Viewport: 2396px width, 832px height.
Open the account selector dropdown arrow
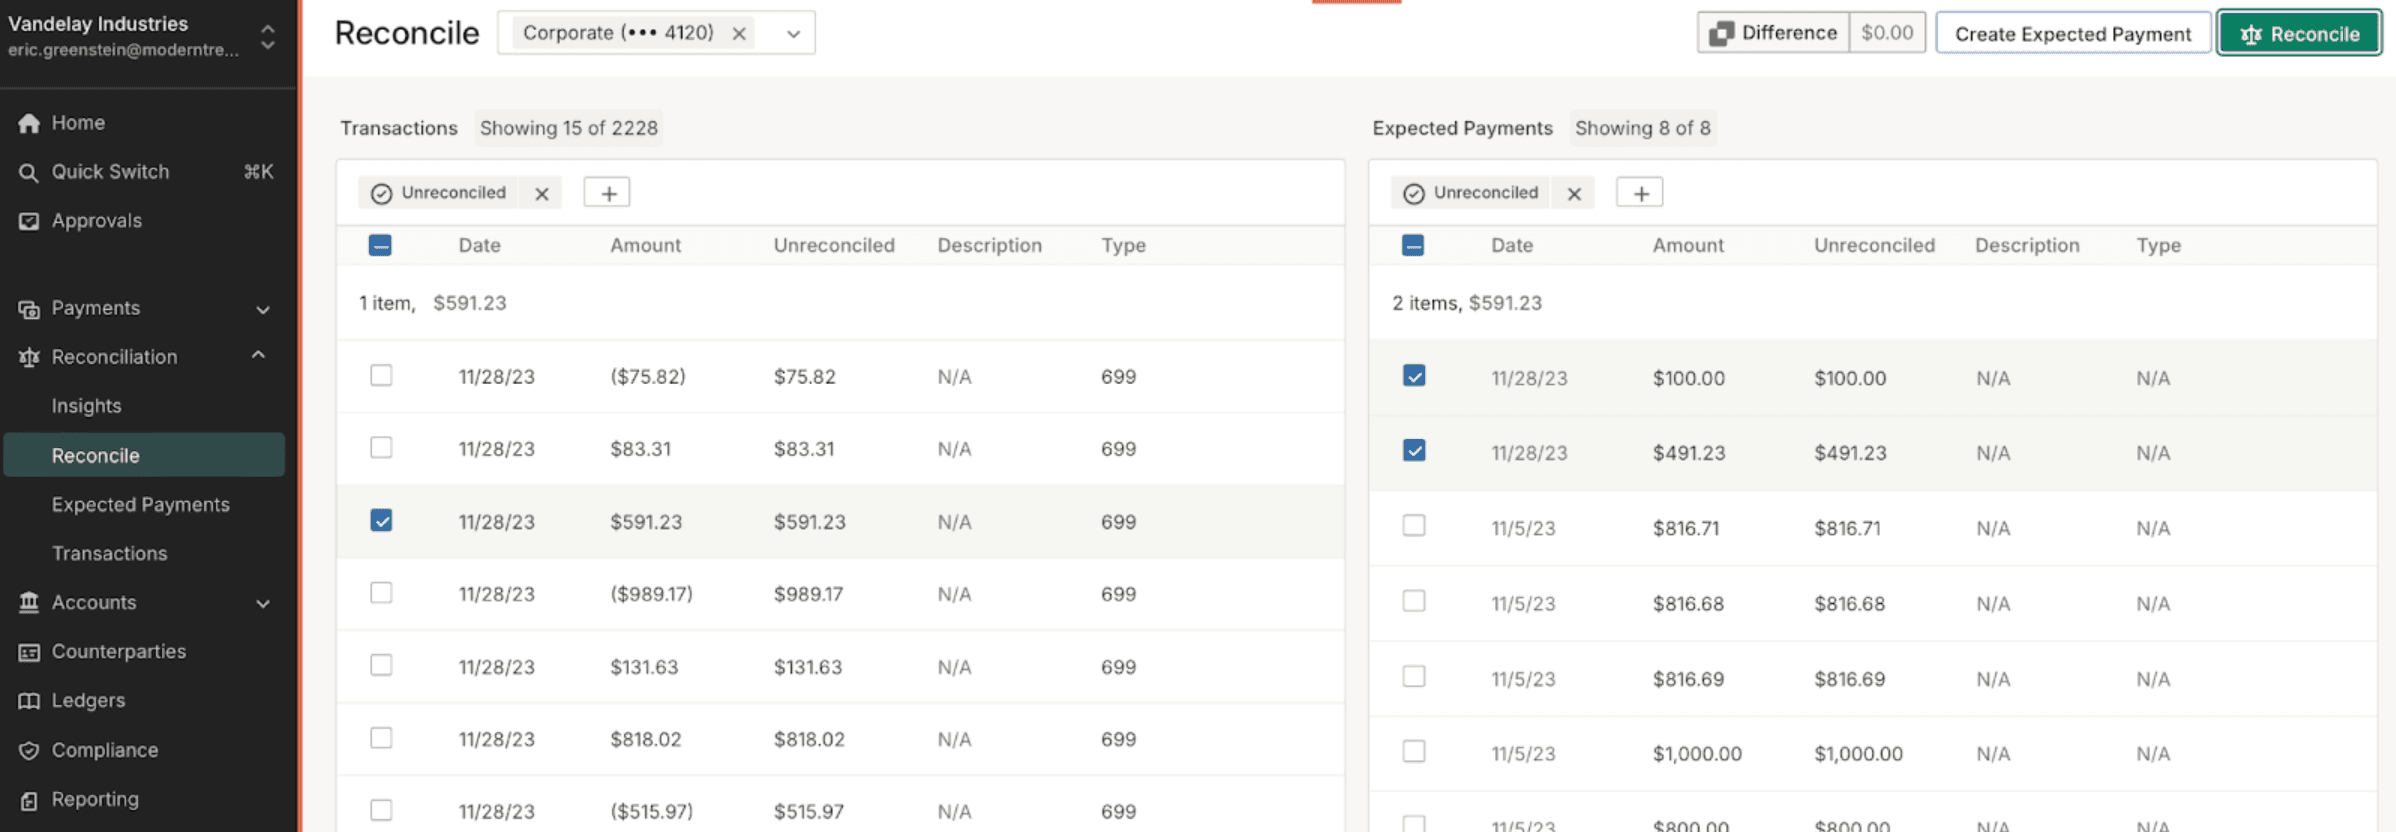click(x=793, y=33)
